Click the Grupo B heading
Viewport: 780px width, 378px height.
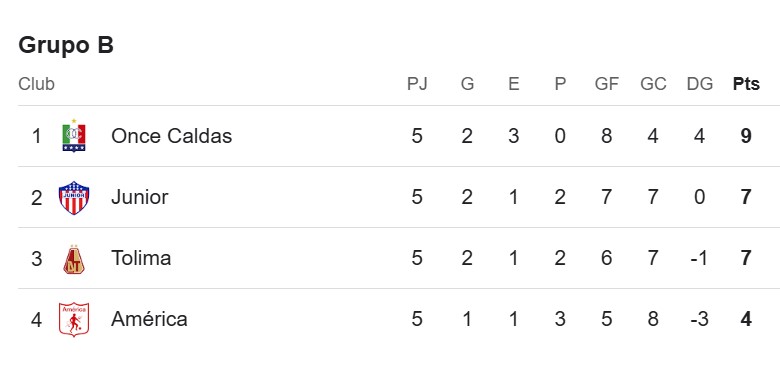tap(66, 45)
